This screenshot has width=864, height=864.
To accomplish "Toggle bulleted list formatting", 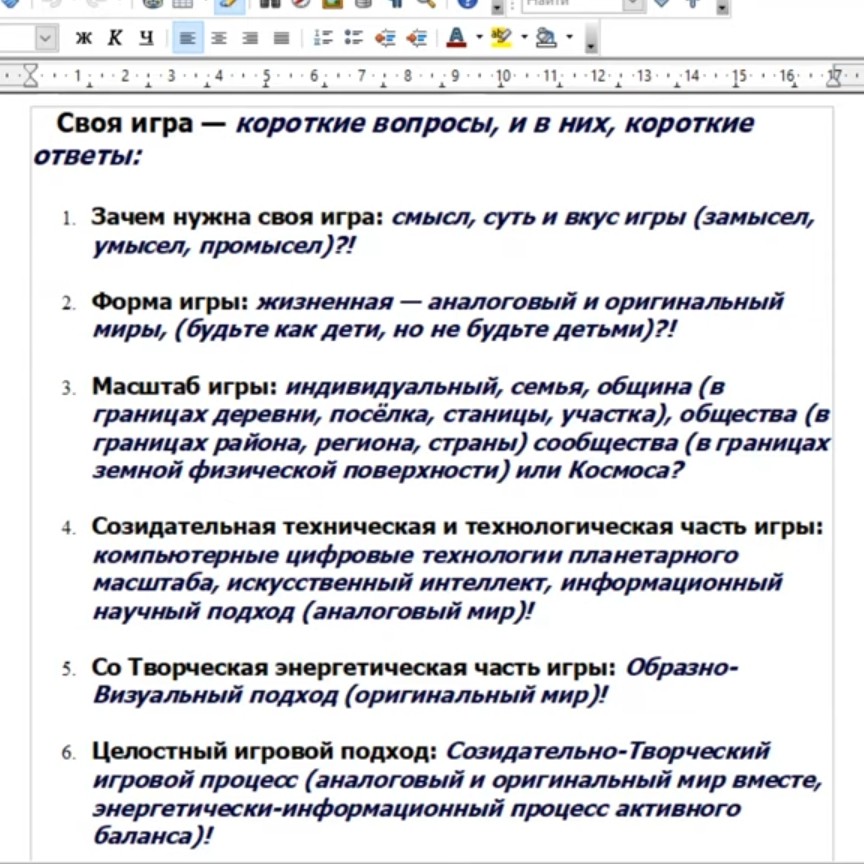I will pyautogui.click(x=354, y=37).
